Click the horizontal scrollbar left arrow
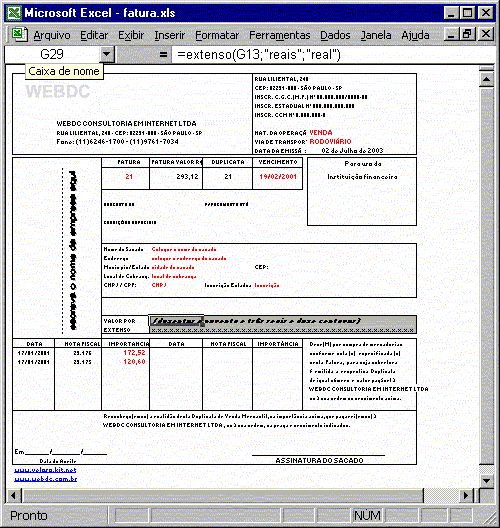Image resolution: width=500 pixels, height=528 pixels. point(13,496)
